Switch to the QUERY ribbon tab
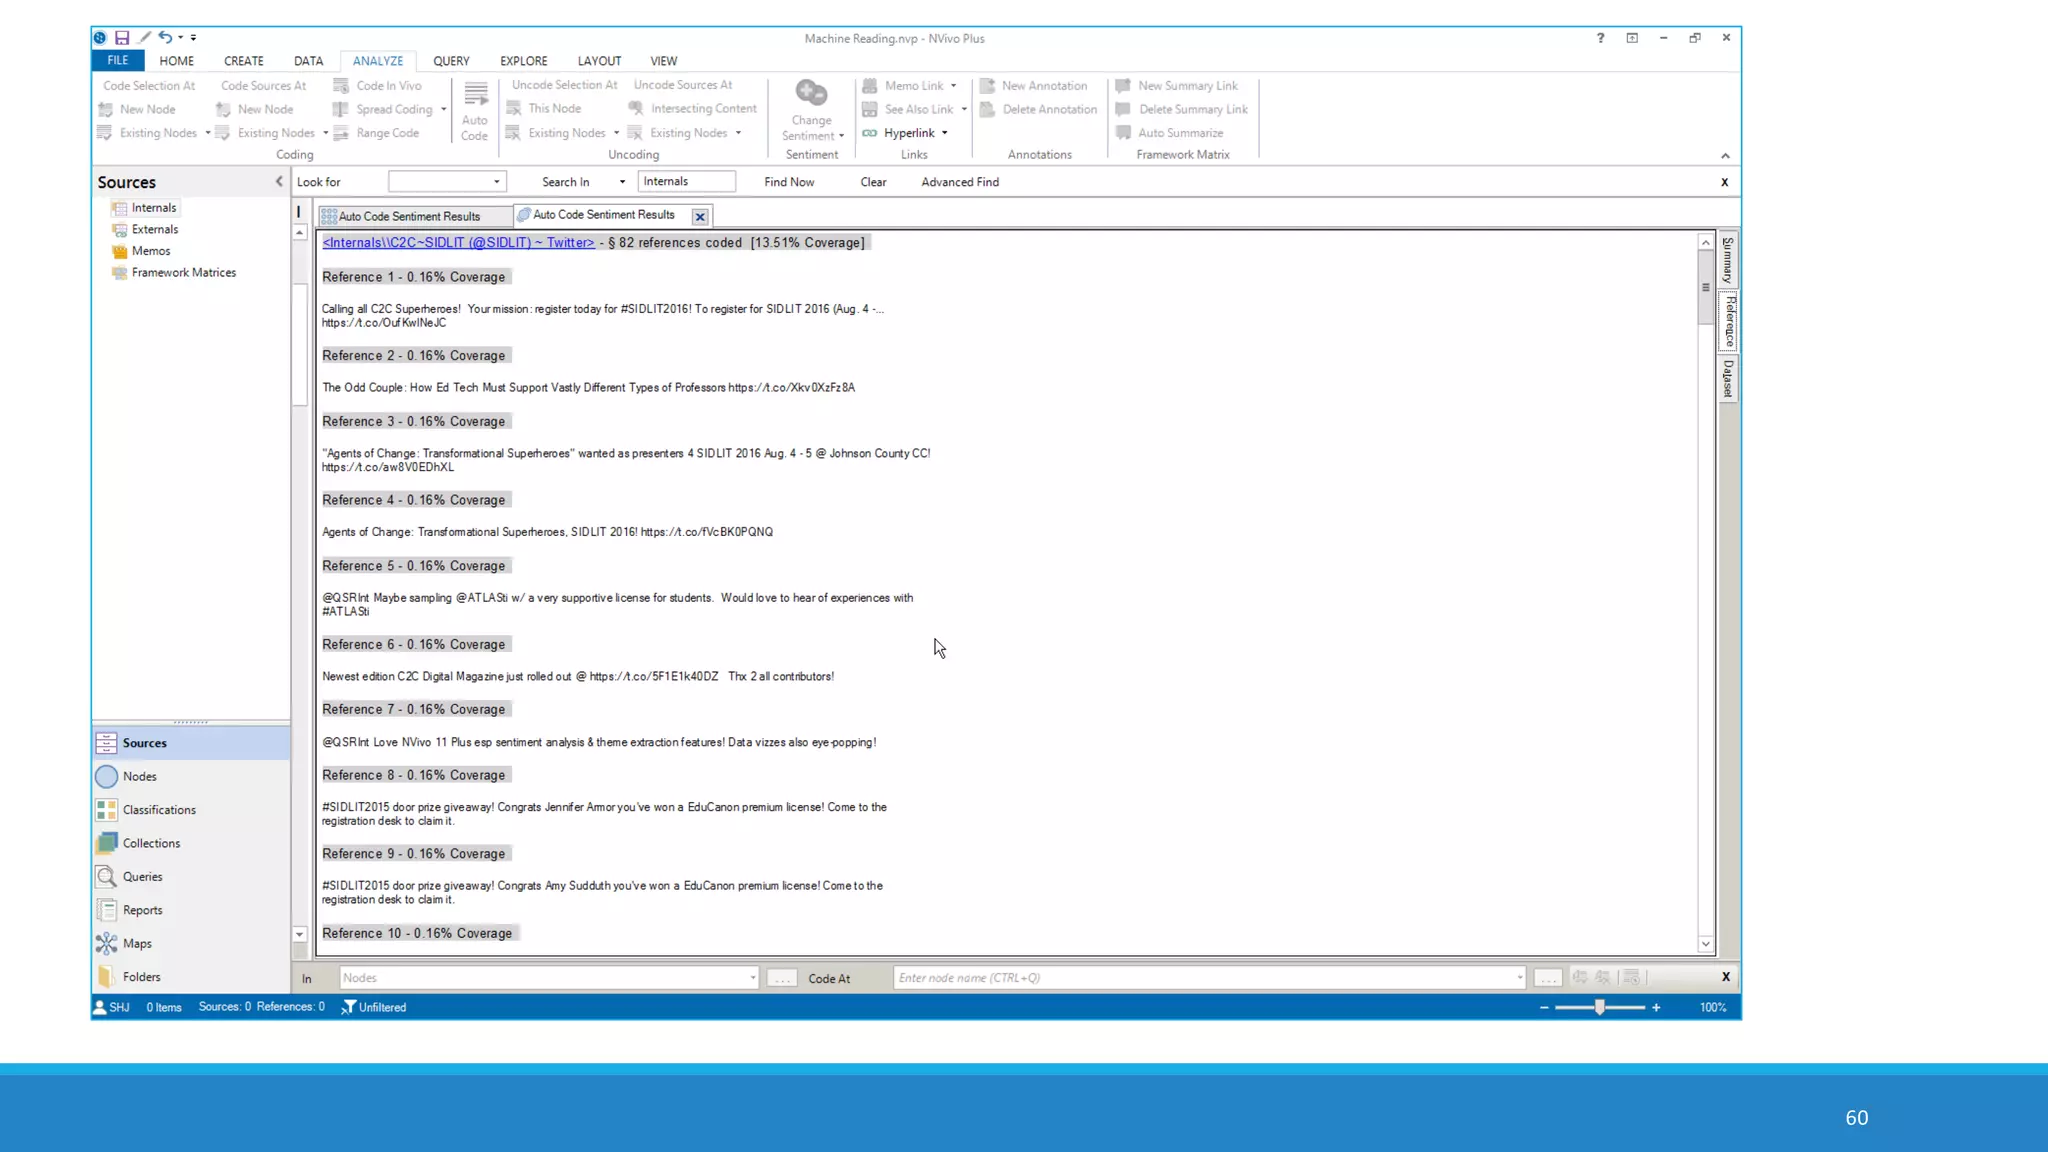Viewport: 2048px width, 1152px height. click(x=451, y=61)
